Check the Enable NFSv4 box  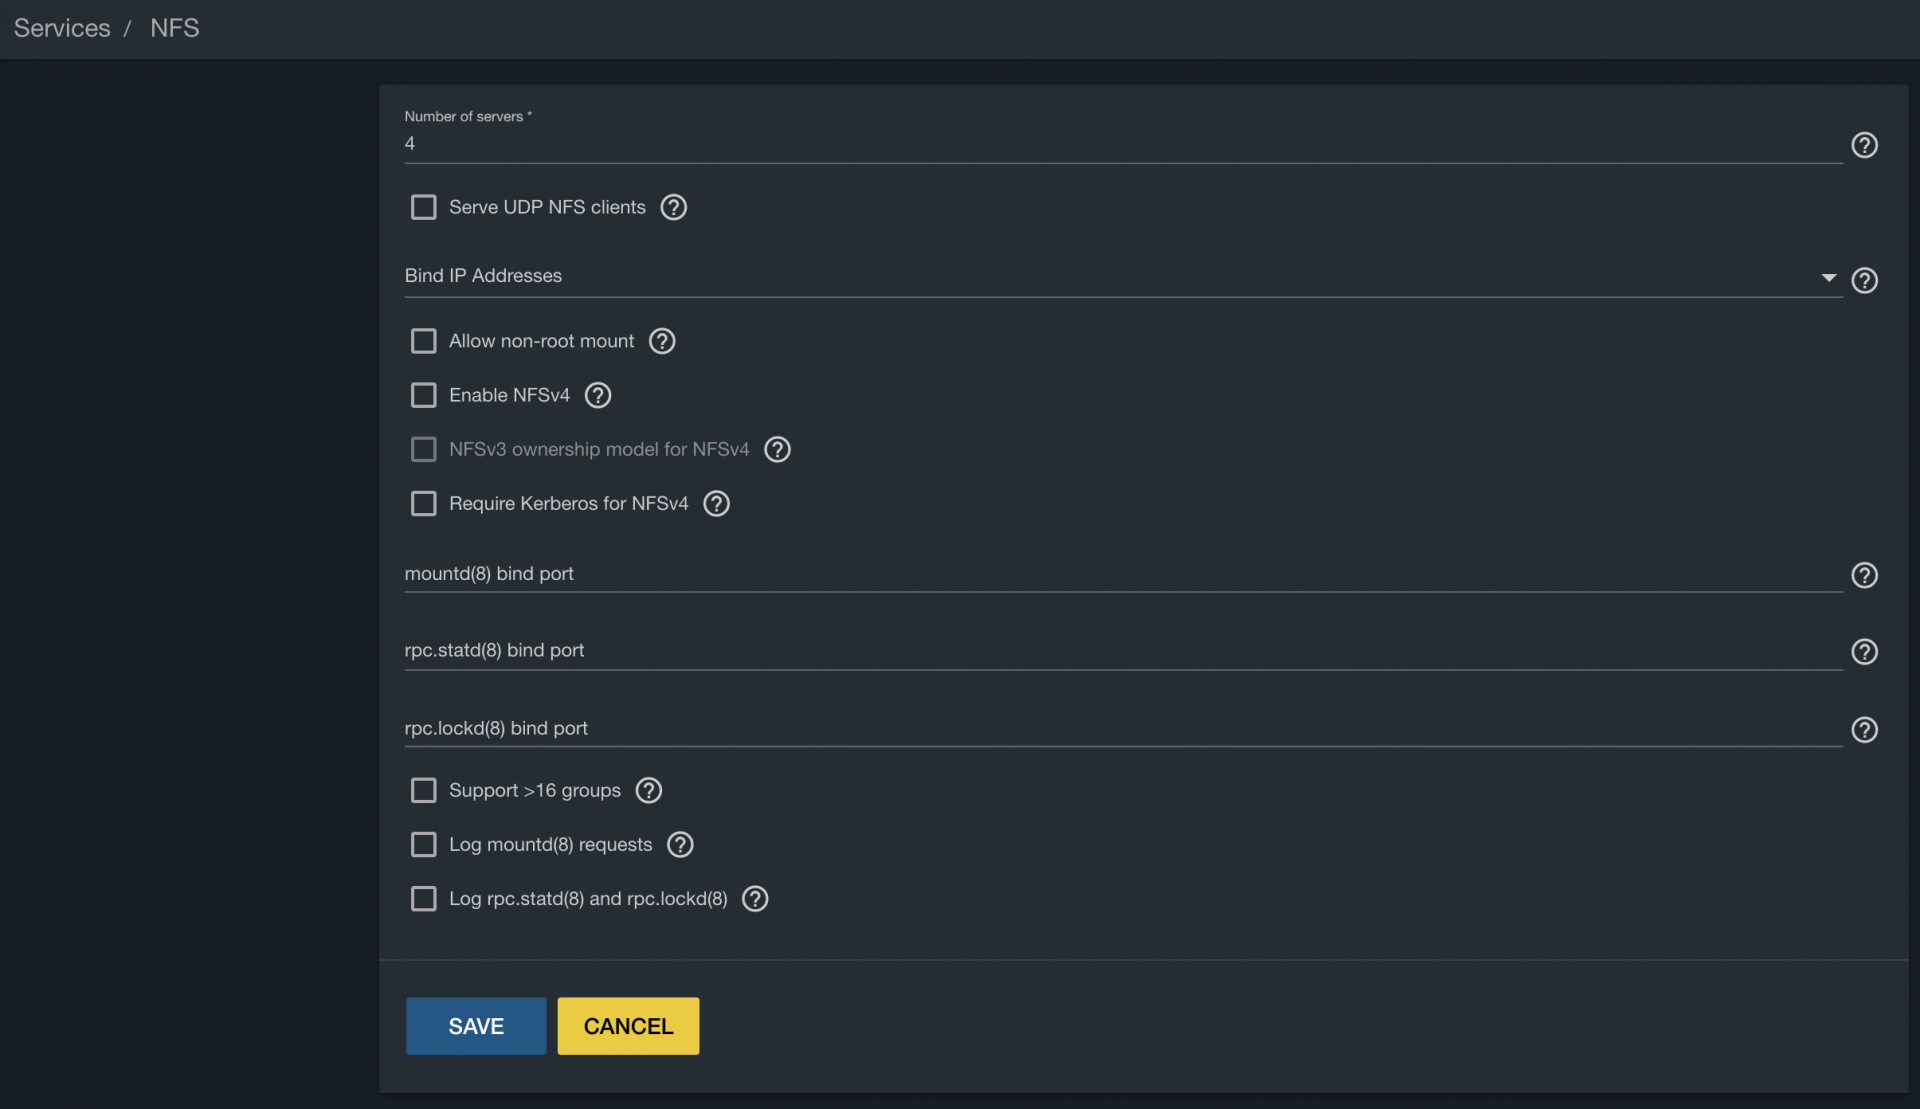pos(424,395)
